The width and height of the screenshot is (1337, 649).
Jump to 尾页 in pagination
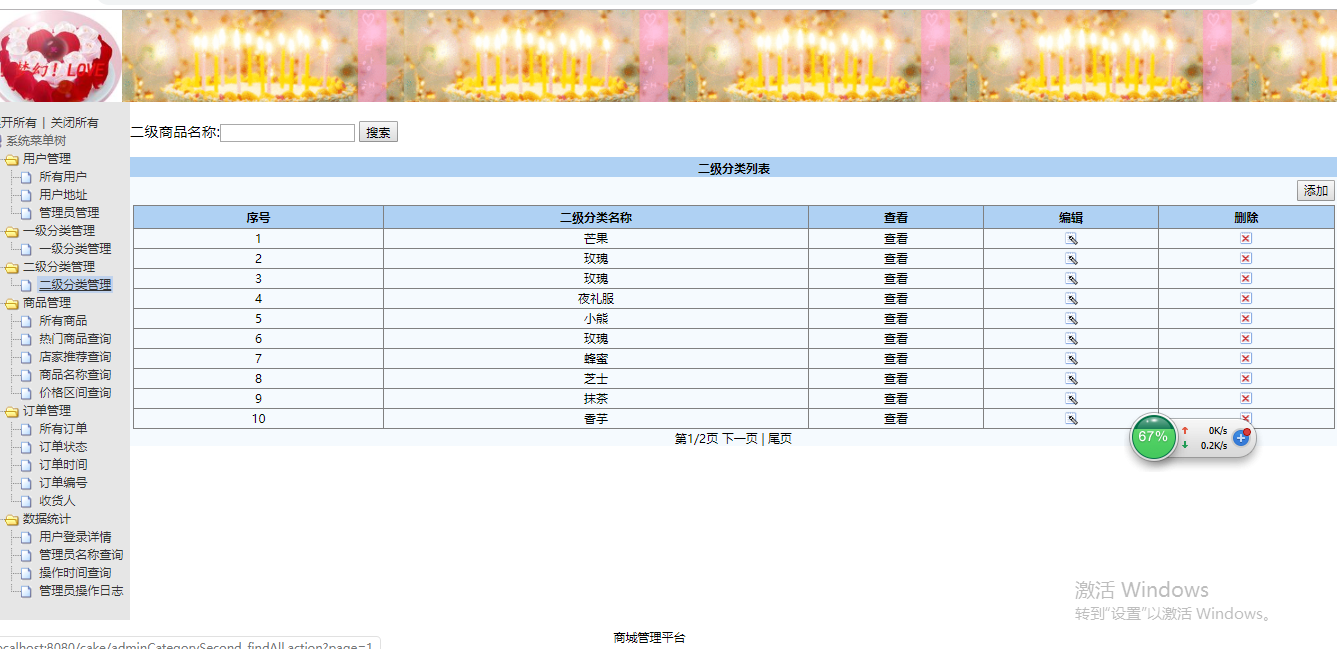(x=779, y=439)
